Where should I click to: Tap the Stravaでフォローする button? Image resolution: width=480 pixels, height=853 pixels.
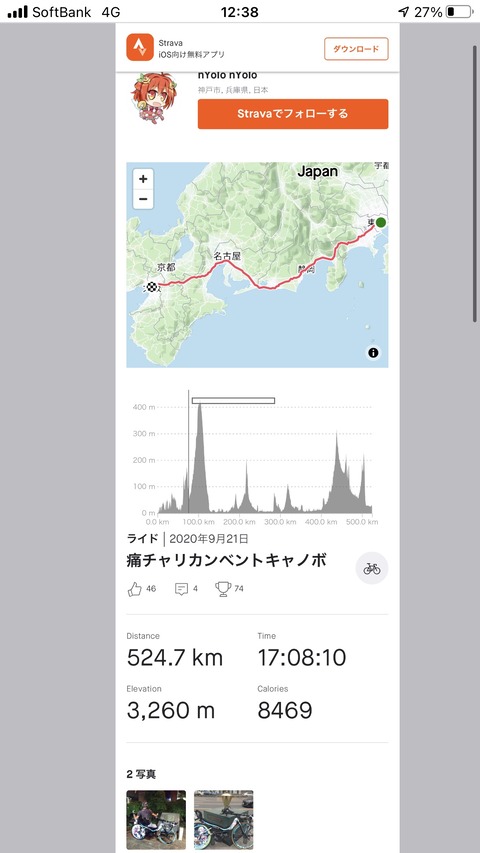tap(293, 114)
